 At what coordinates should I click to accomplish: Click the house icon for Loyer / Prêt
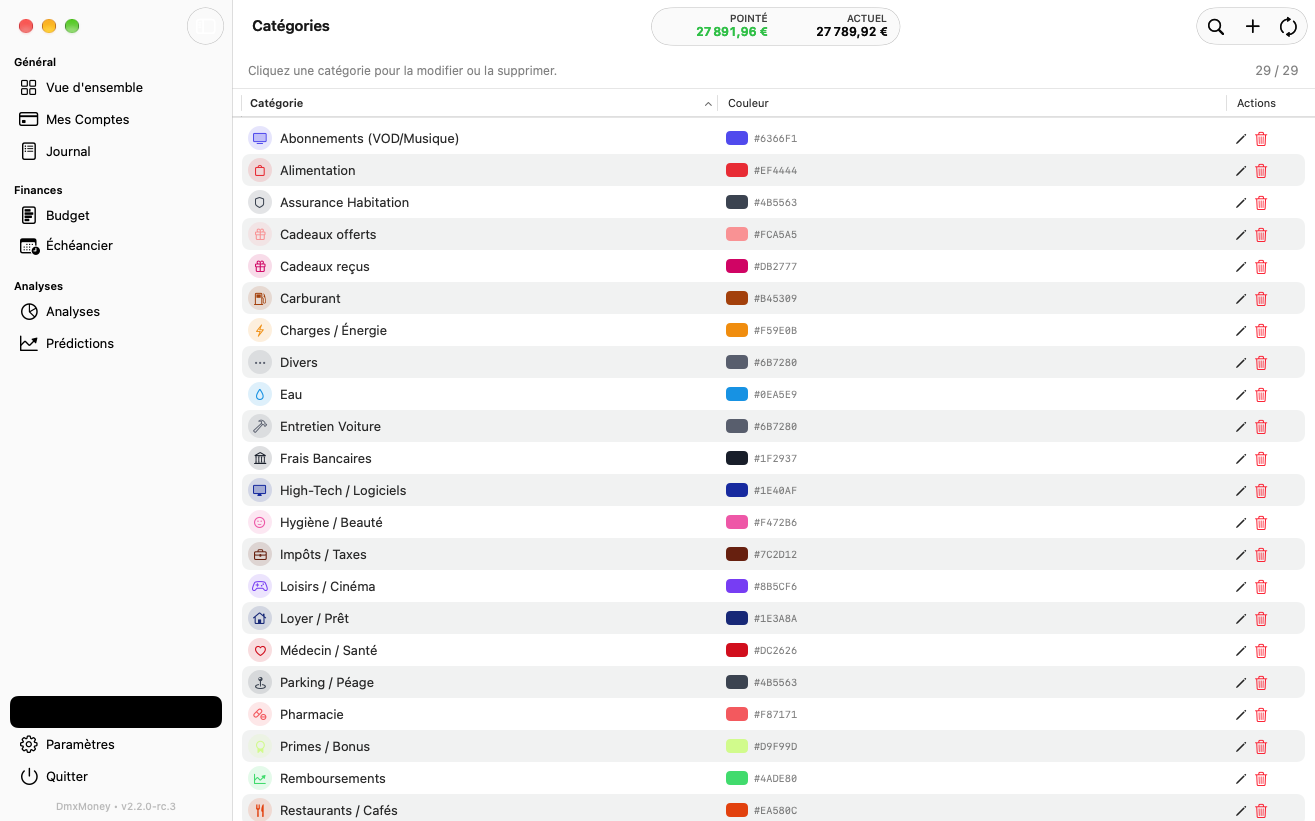click(260, 618)
